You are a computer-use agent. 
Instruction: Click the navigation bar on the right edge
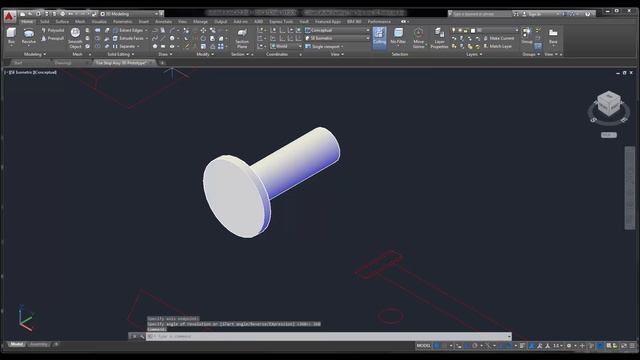click(x=630, y=188)
